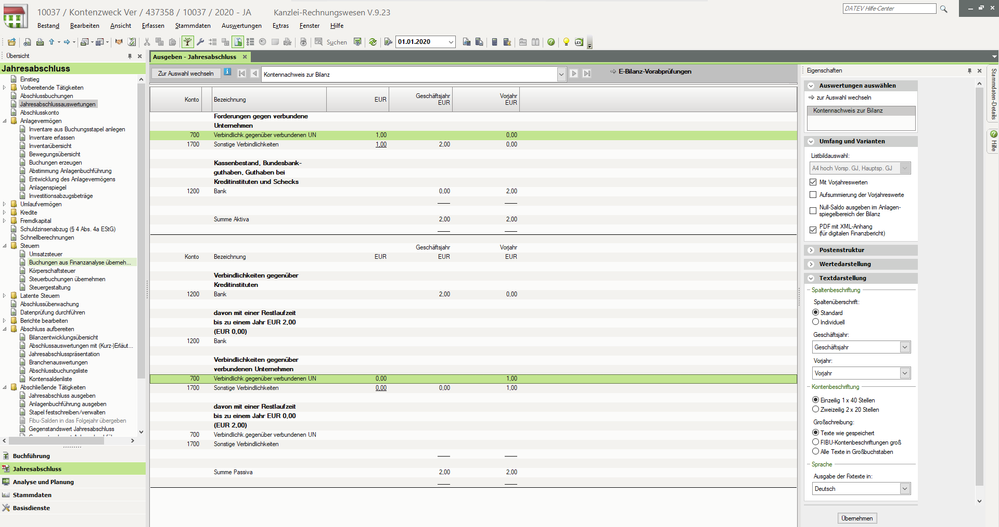
Task: Open the Bestand menu
Action: 48,25
